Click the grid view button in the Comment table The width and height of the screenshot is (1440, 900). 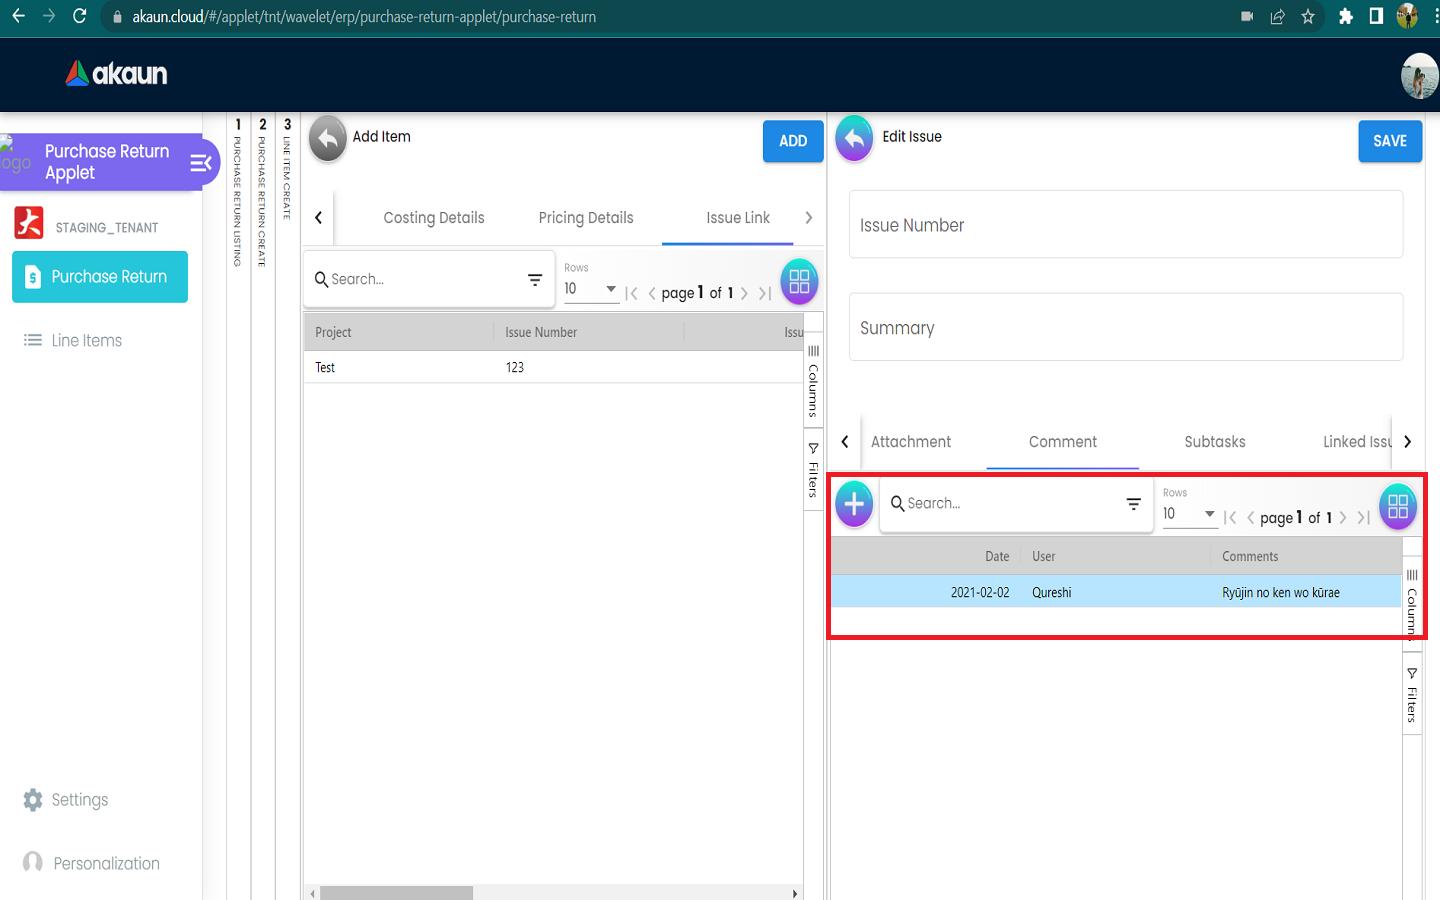pos(1398,507)
